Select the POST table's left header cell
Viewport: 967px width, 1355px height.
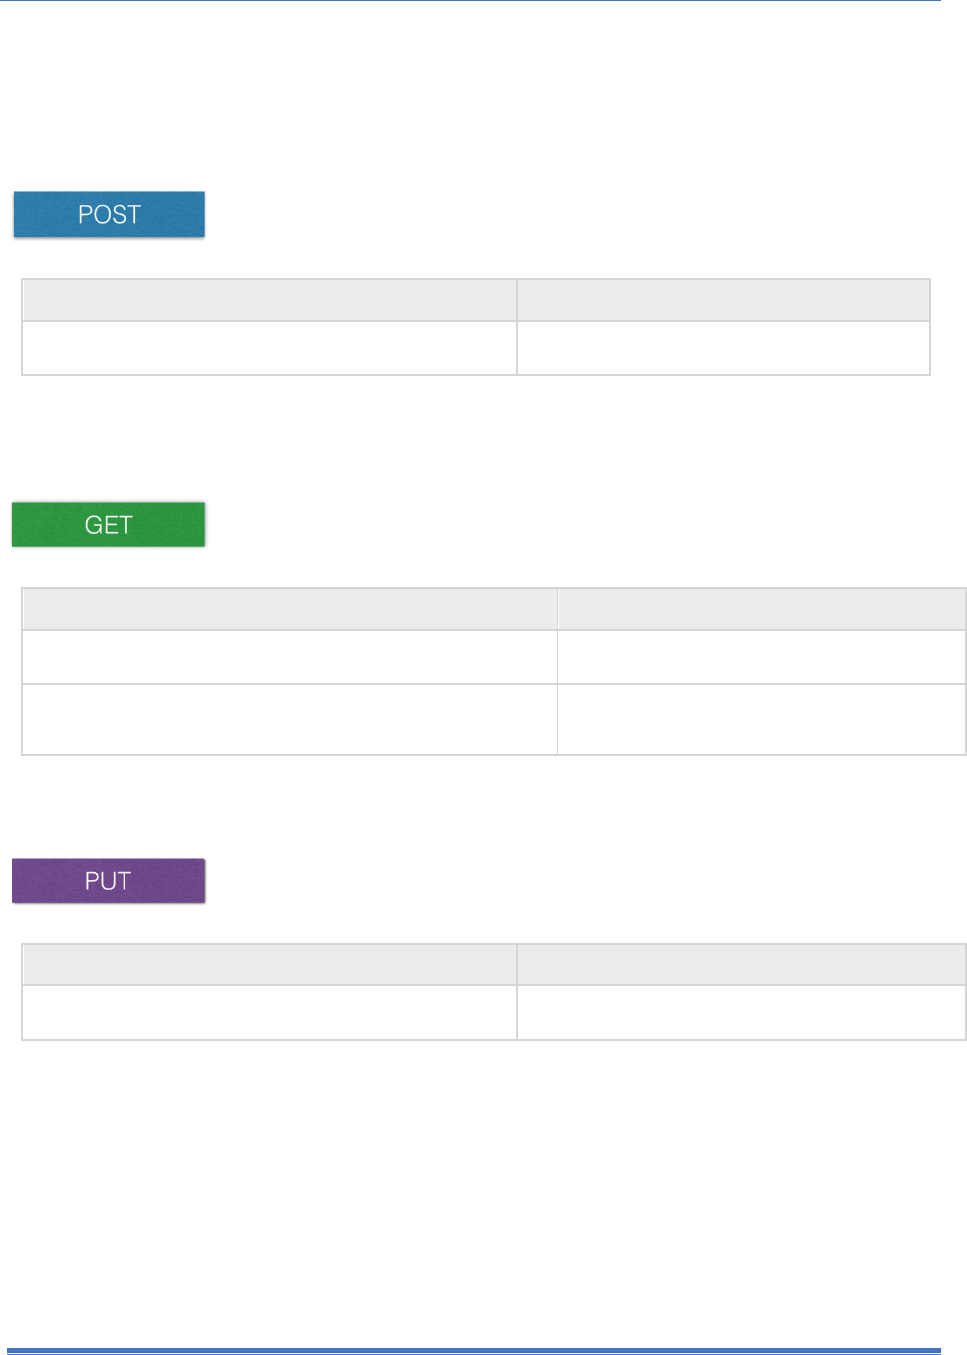click(x=269, y=300)
